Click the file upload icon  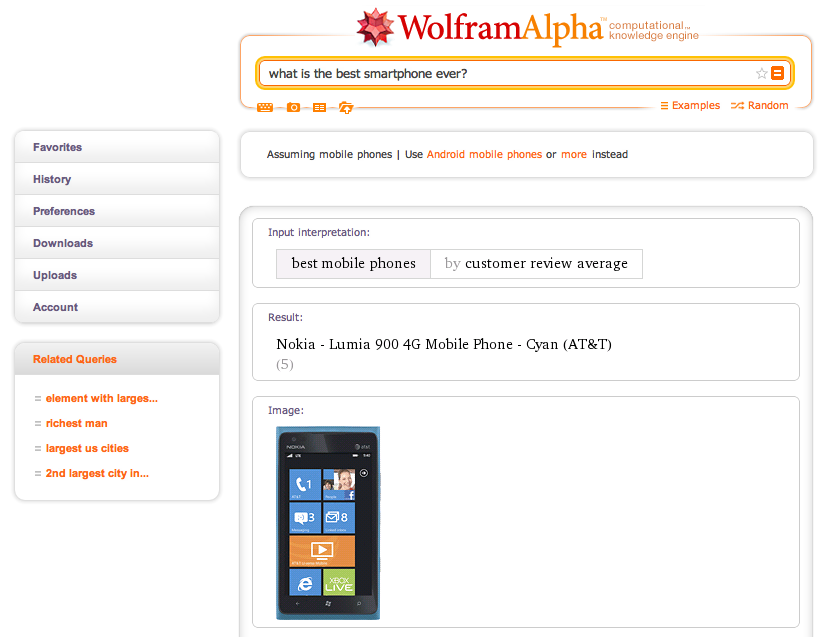(346, 107)
